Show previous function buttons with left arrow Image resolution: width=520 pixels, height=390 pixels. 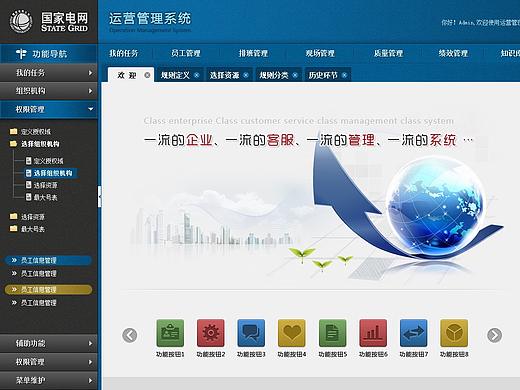[130, 335]
